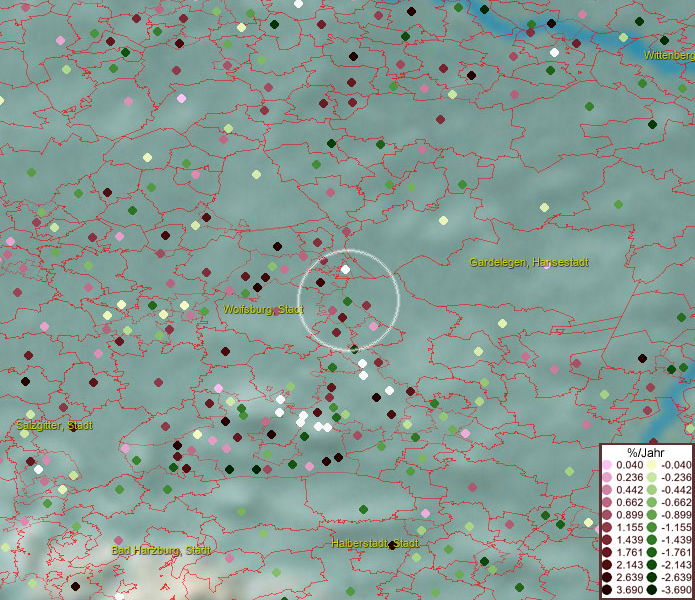Click the Gardelegen, Hansestadt map label

(529, 262)
